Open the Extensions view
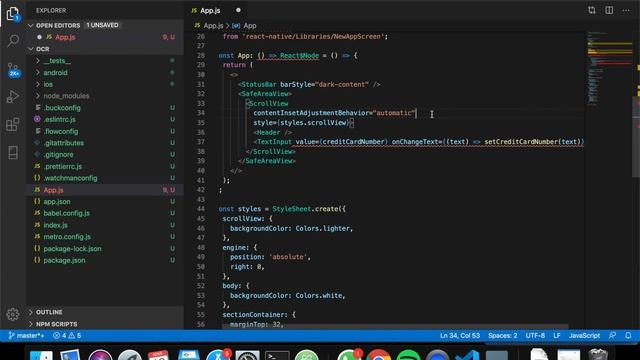The height and width of the screenshot is (360, 640). pos(13,124)
